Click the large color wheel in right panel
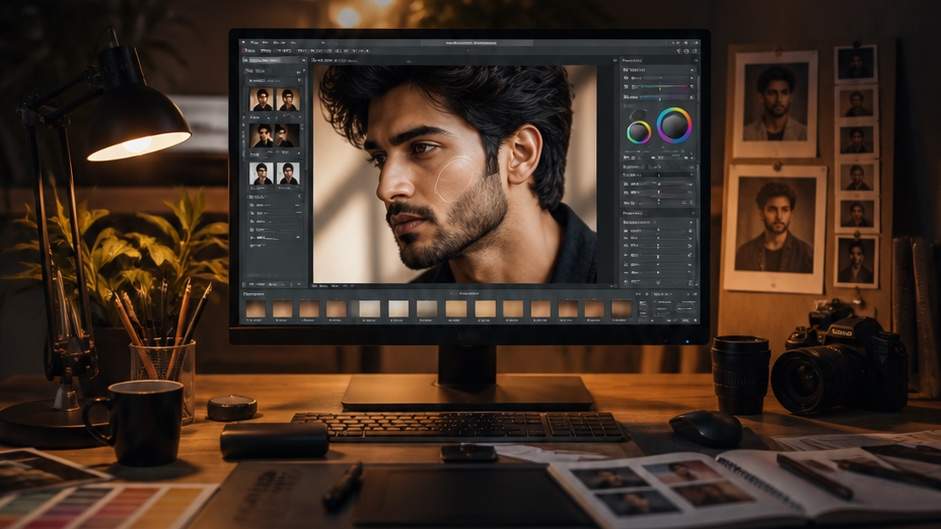Viewport: 941px width, 529px height. click(674, 125)
